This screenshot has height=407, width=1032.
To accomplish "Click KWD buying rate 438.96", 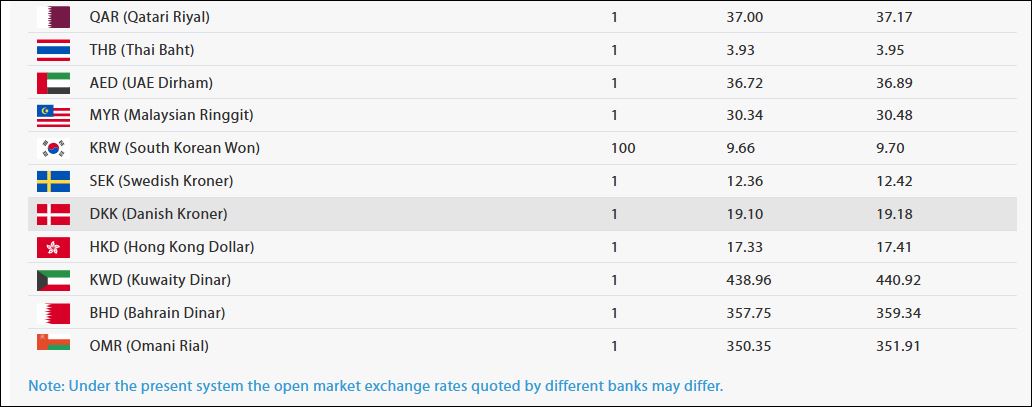I will pyautogui.click(x=749, y=280).
